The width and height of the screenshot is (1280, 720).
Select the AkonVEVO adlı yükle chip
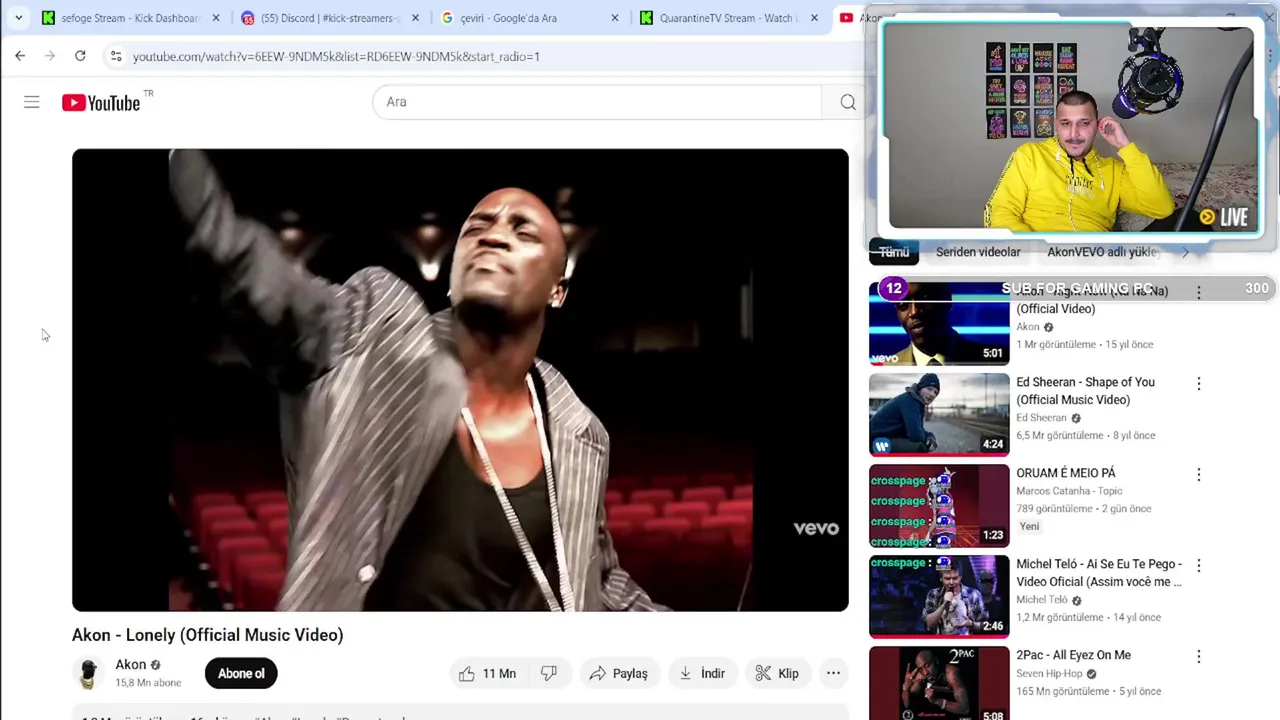click(1102, 252)
